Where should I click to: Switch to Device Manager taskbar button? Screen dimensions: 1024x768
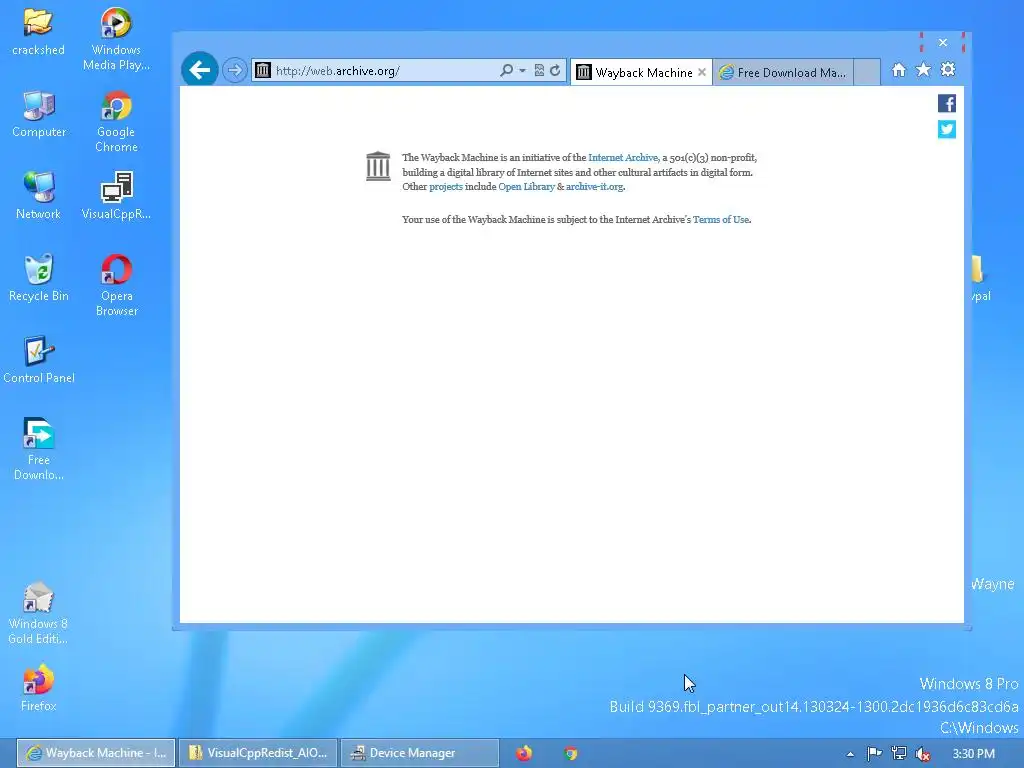click(420, 753)
